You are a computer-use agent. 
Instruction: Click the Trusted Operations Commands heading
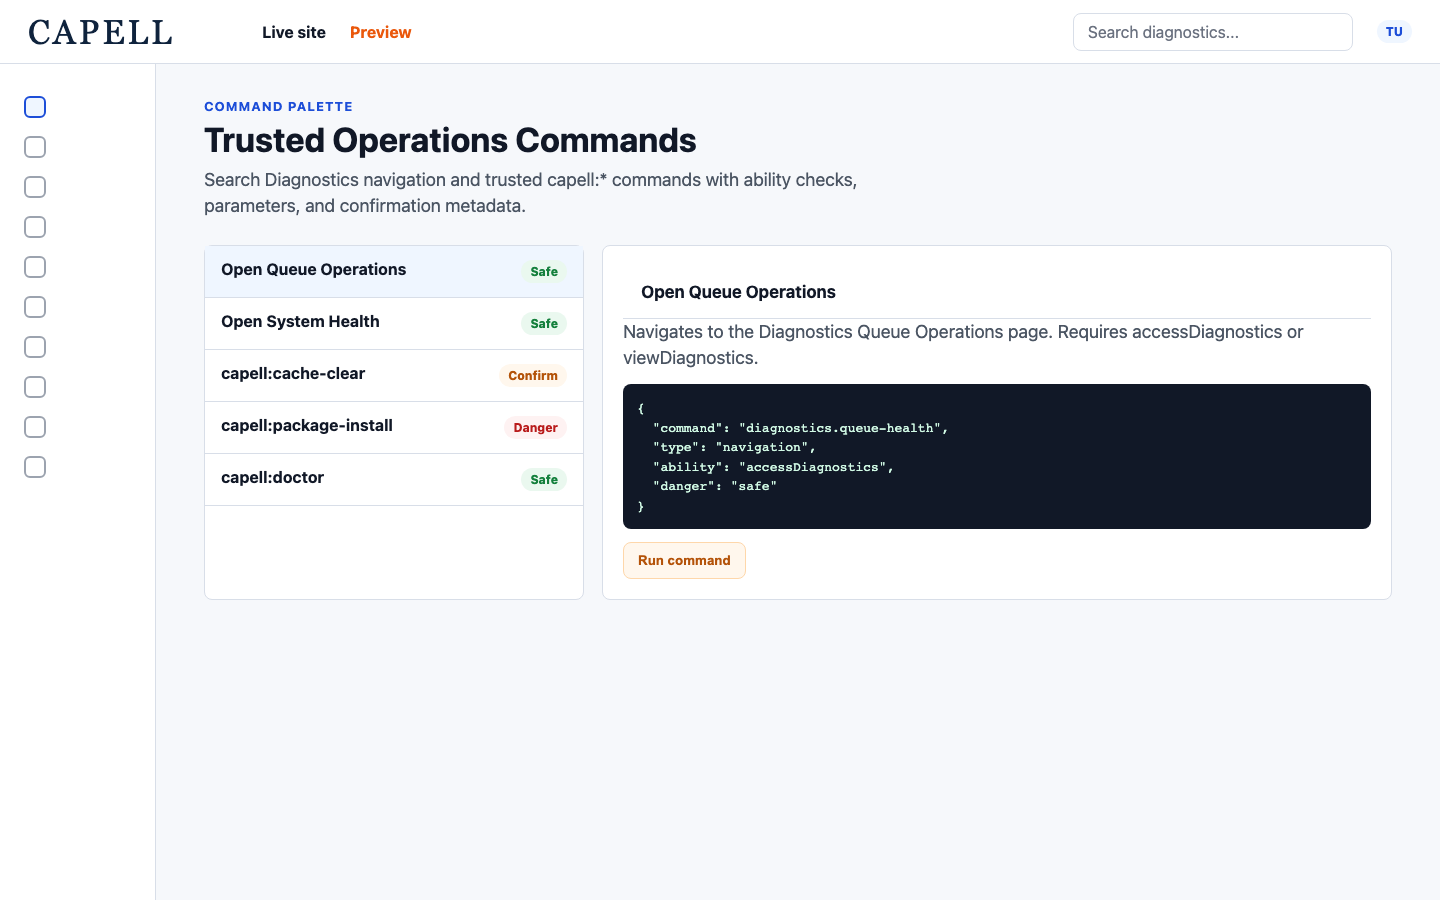tap(450, 140)
